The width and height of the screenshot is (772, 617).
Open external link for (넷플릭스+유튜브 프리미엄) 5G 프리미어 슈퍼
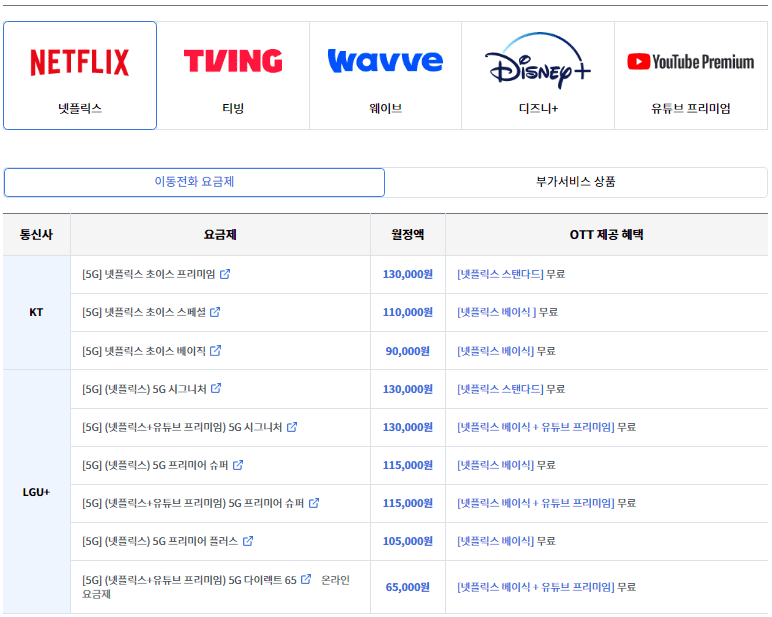click(x=314, y=503)
